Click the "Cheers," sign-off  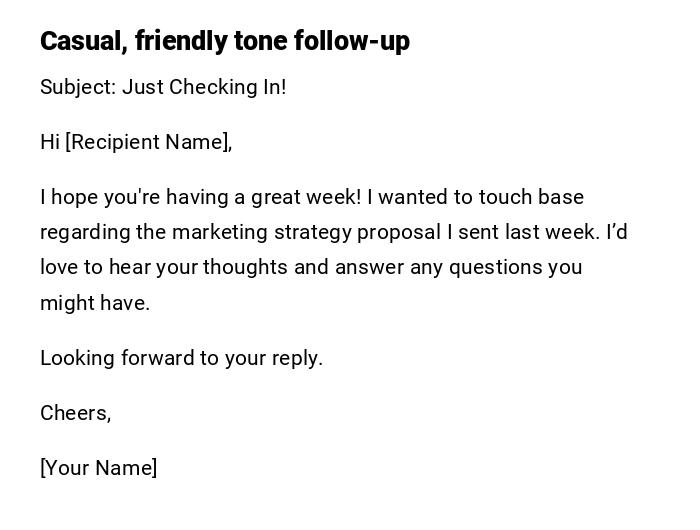pos(75,413)
